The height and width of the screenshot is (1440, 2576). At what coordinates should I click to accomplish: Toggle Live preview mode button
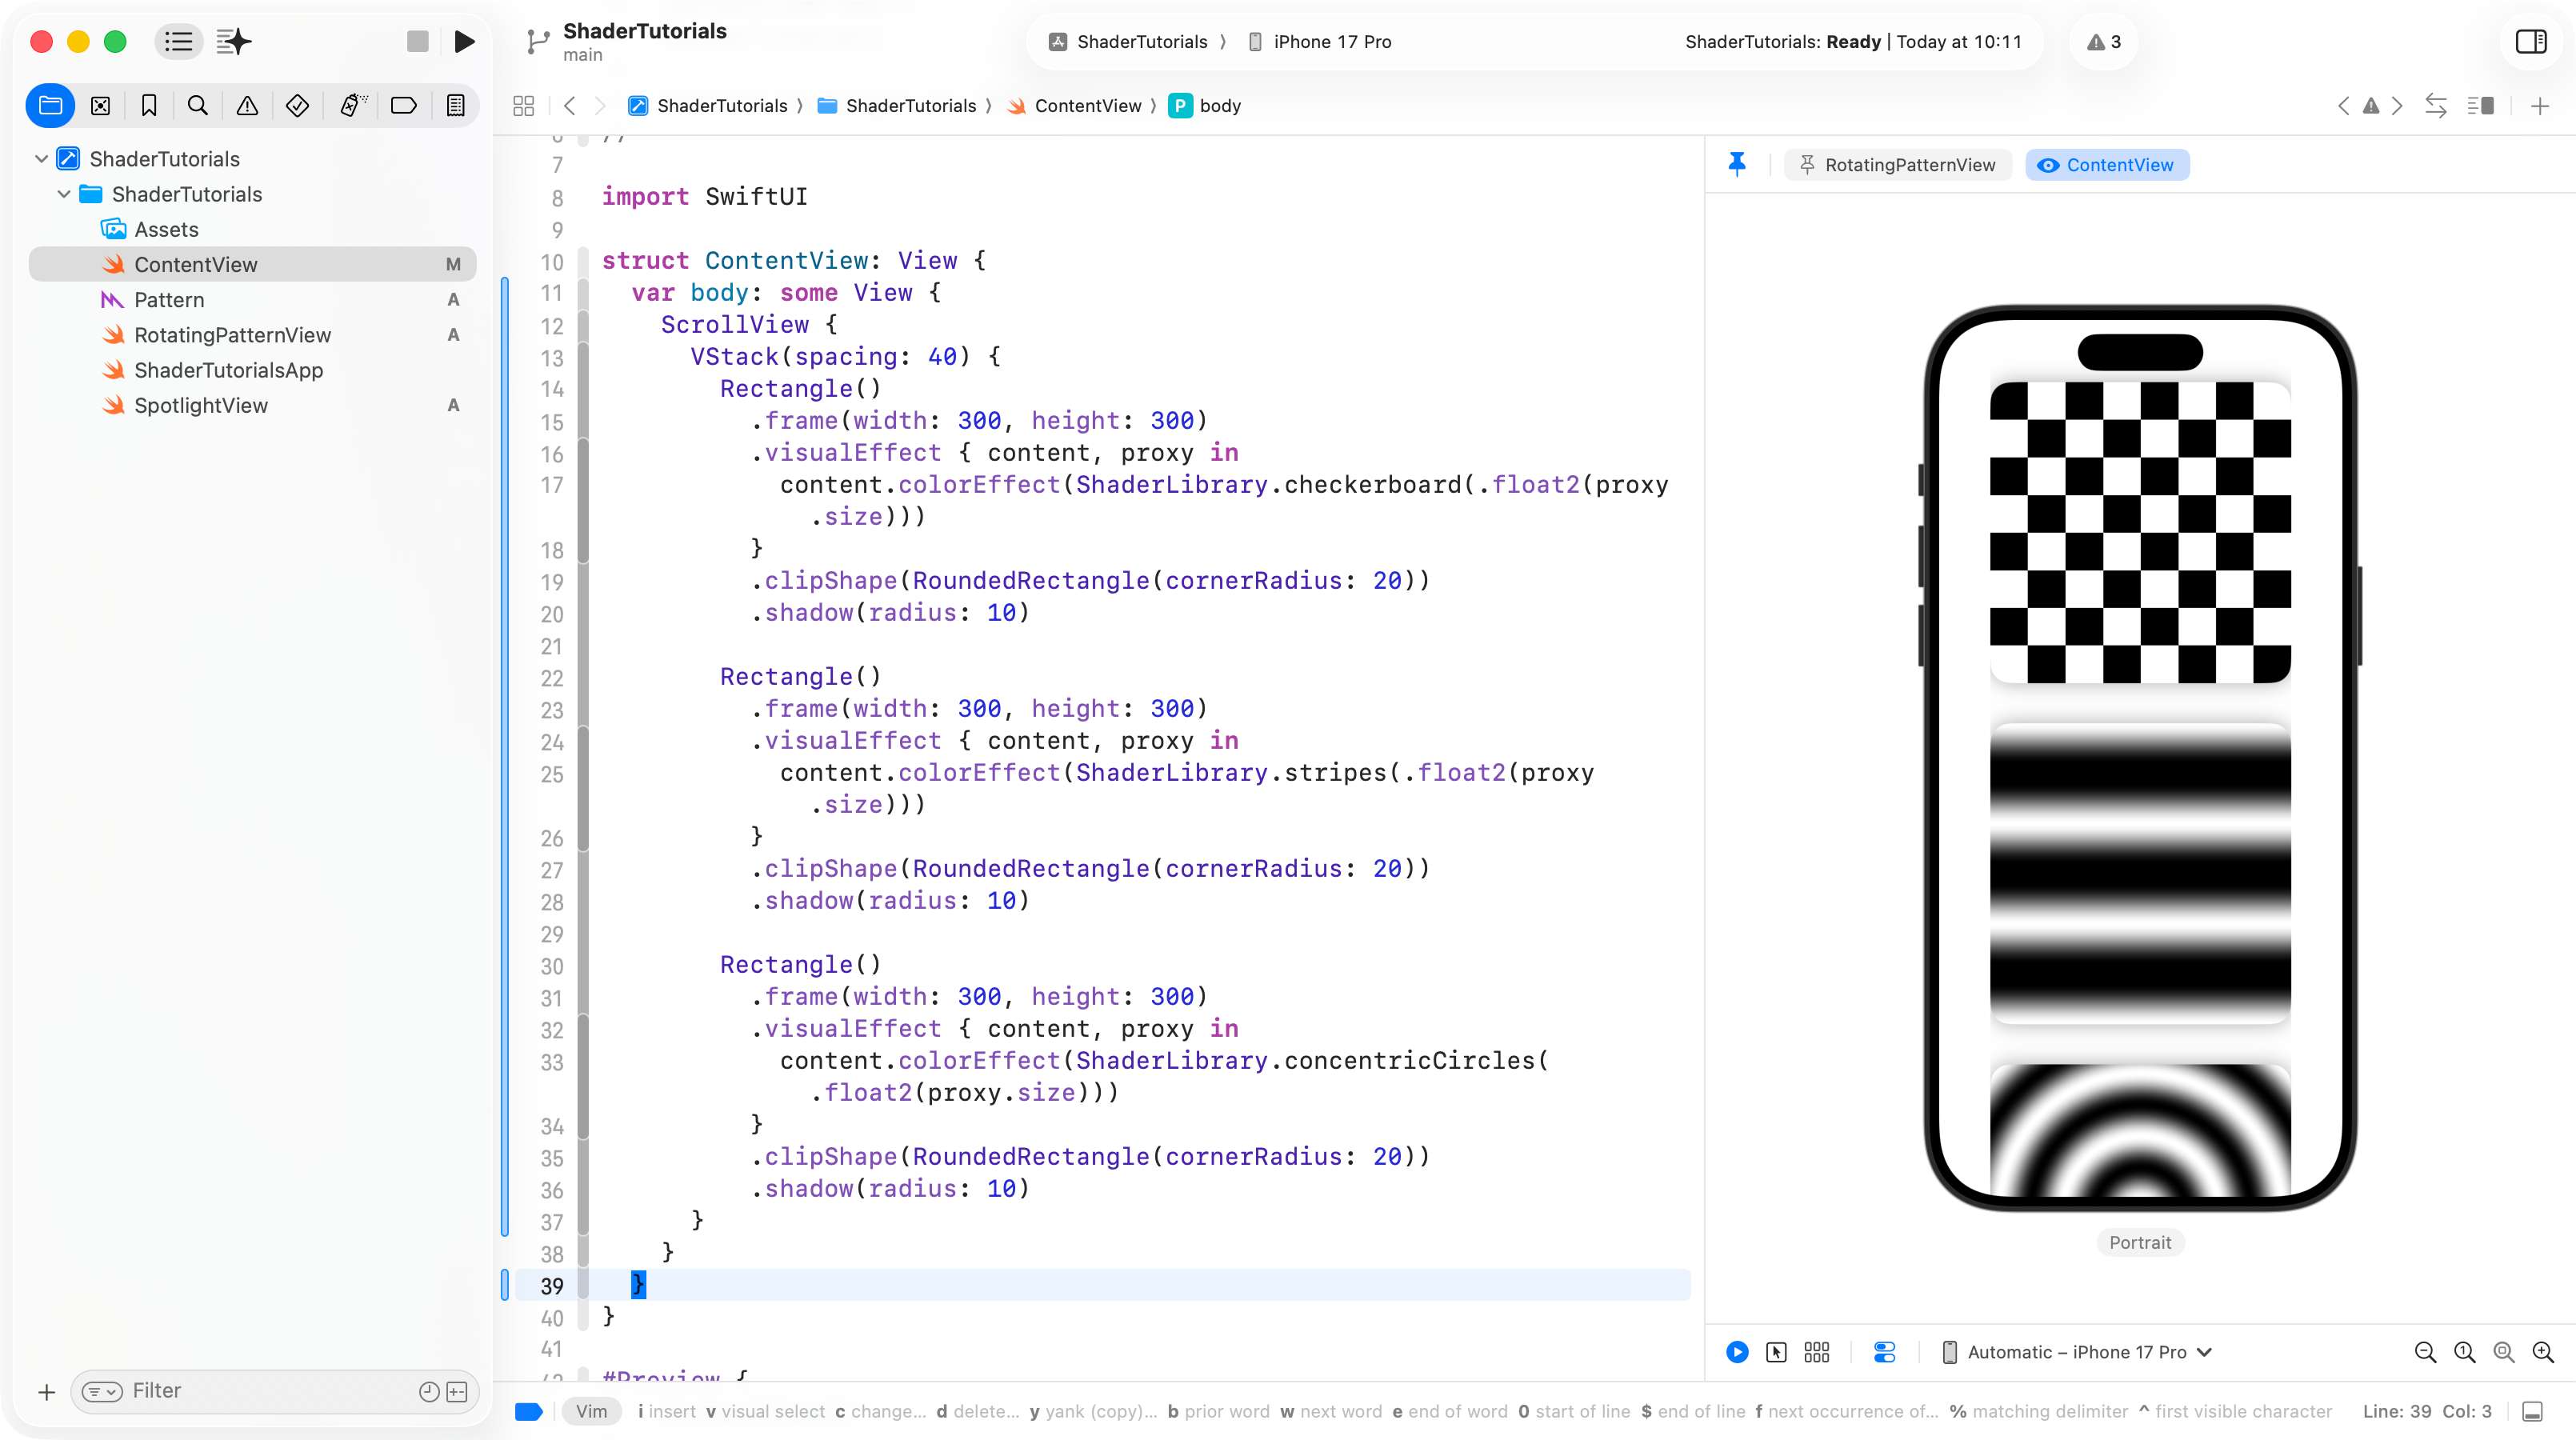tap(1737, 1352)
